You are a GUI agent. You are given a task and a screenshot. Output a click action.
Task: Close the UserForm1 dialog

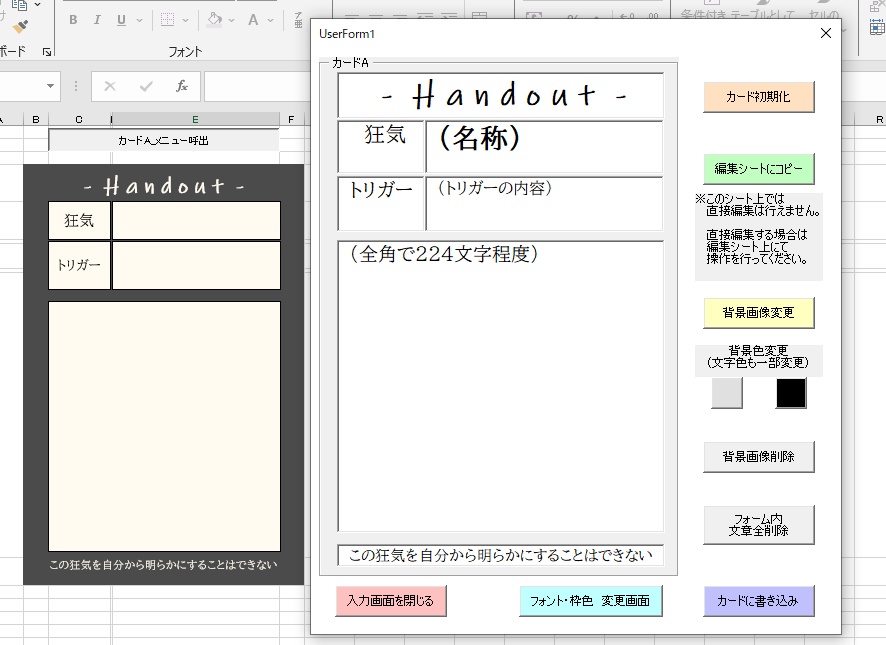826,33
